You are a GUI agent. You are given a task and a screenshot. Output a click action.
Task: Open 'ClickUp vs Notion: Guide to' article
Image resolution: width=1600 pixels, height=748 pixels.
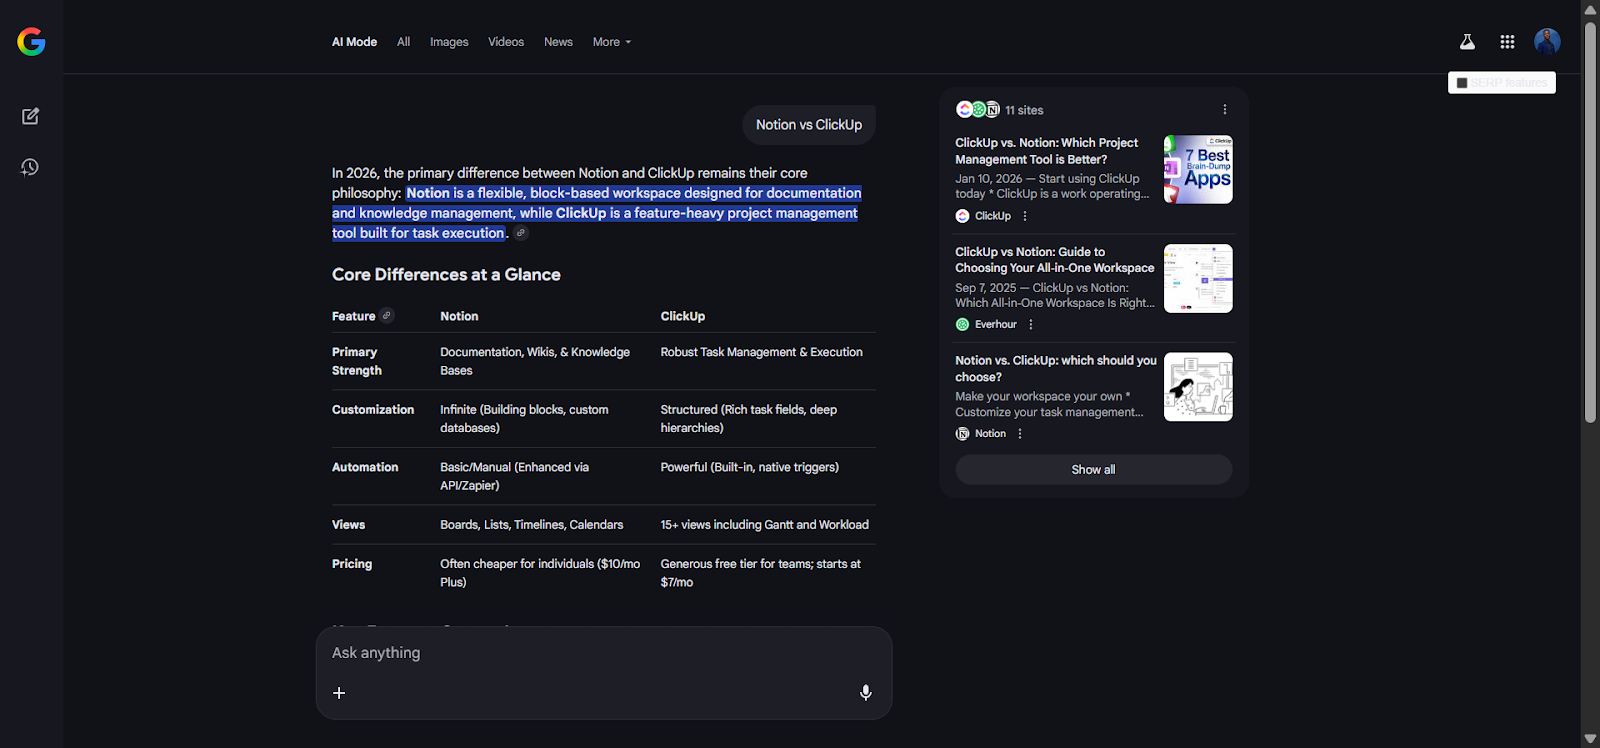coord(1054,260)
